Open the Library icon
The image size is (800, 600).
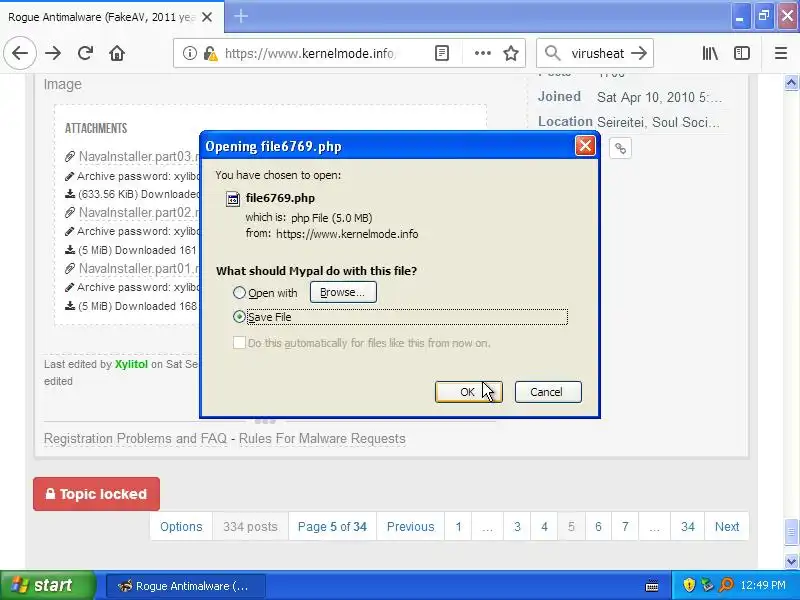[x=710, y=53]
